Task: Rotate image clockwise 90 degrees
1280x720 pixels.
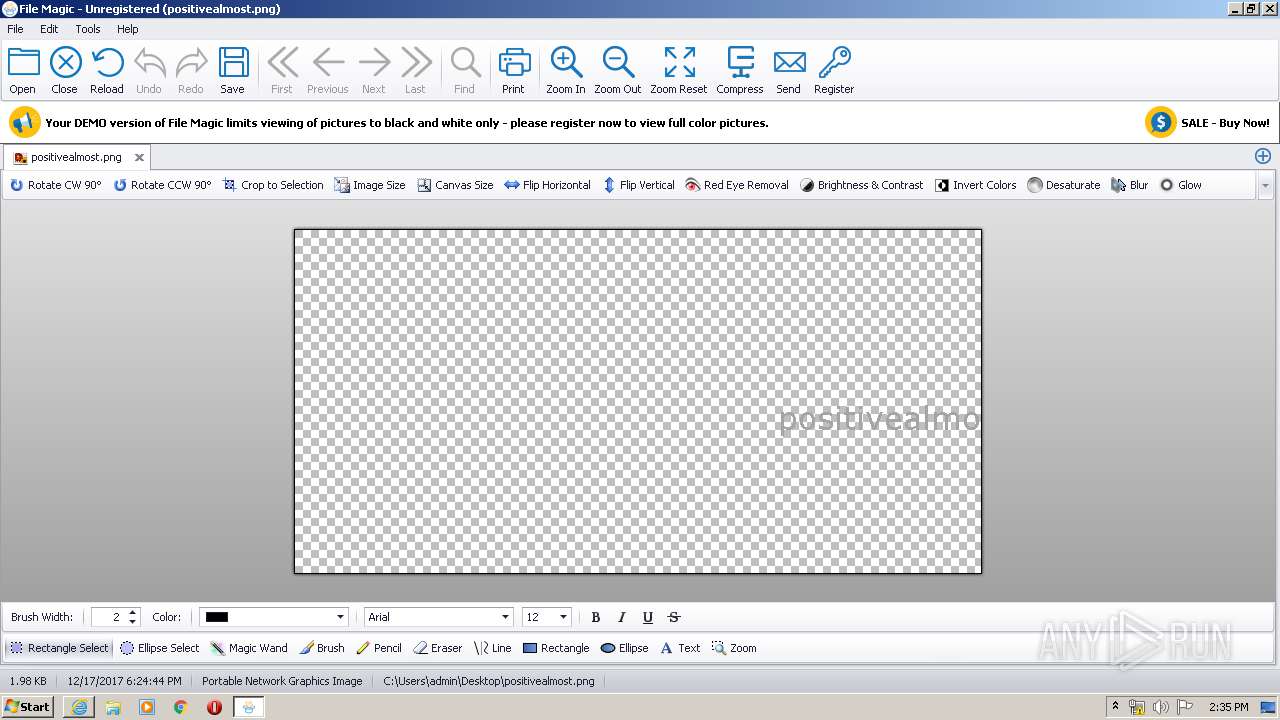Action: 56,185
